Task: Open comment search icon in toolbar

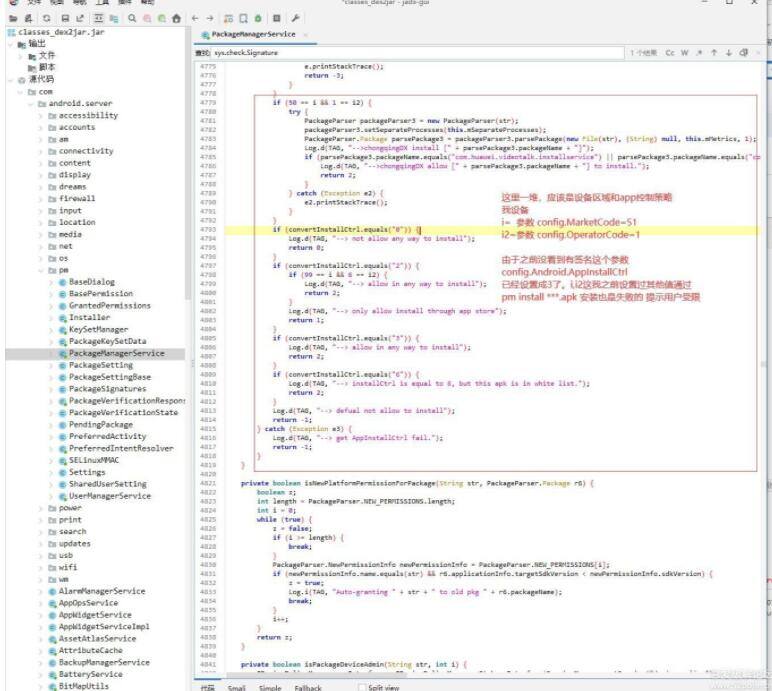Action: point(161,19)
